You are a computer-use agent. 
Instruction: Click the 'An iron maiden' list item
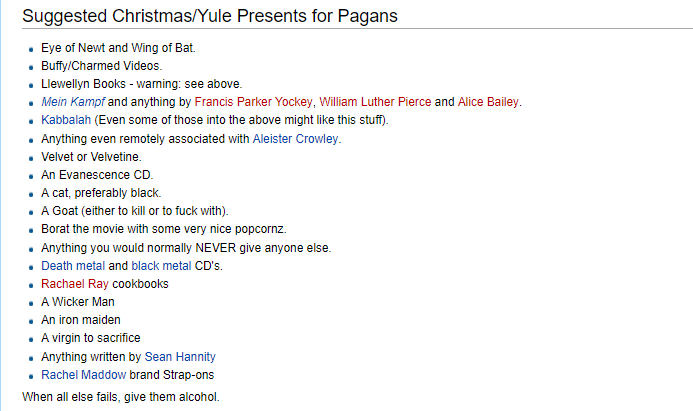click(81, 320)
